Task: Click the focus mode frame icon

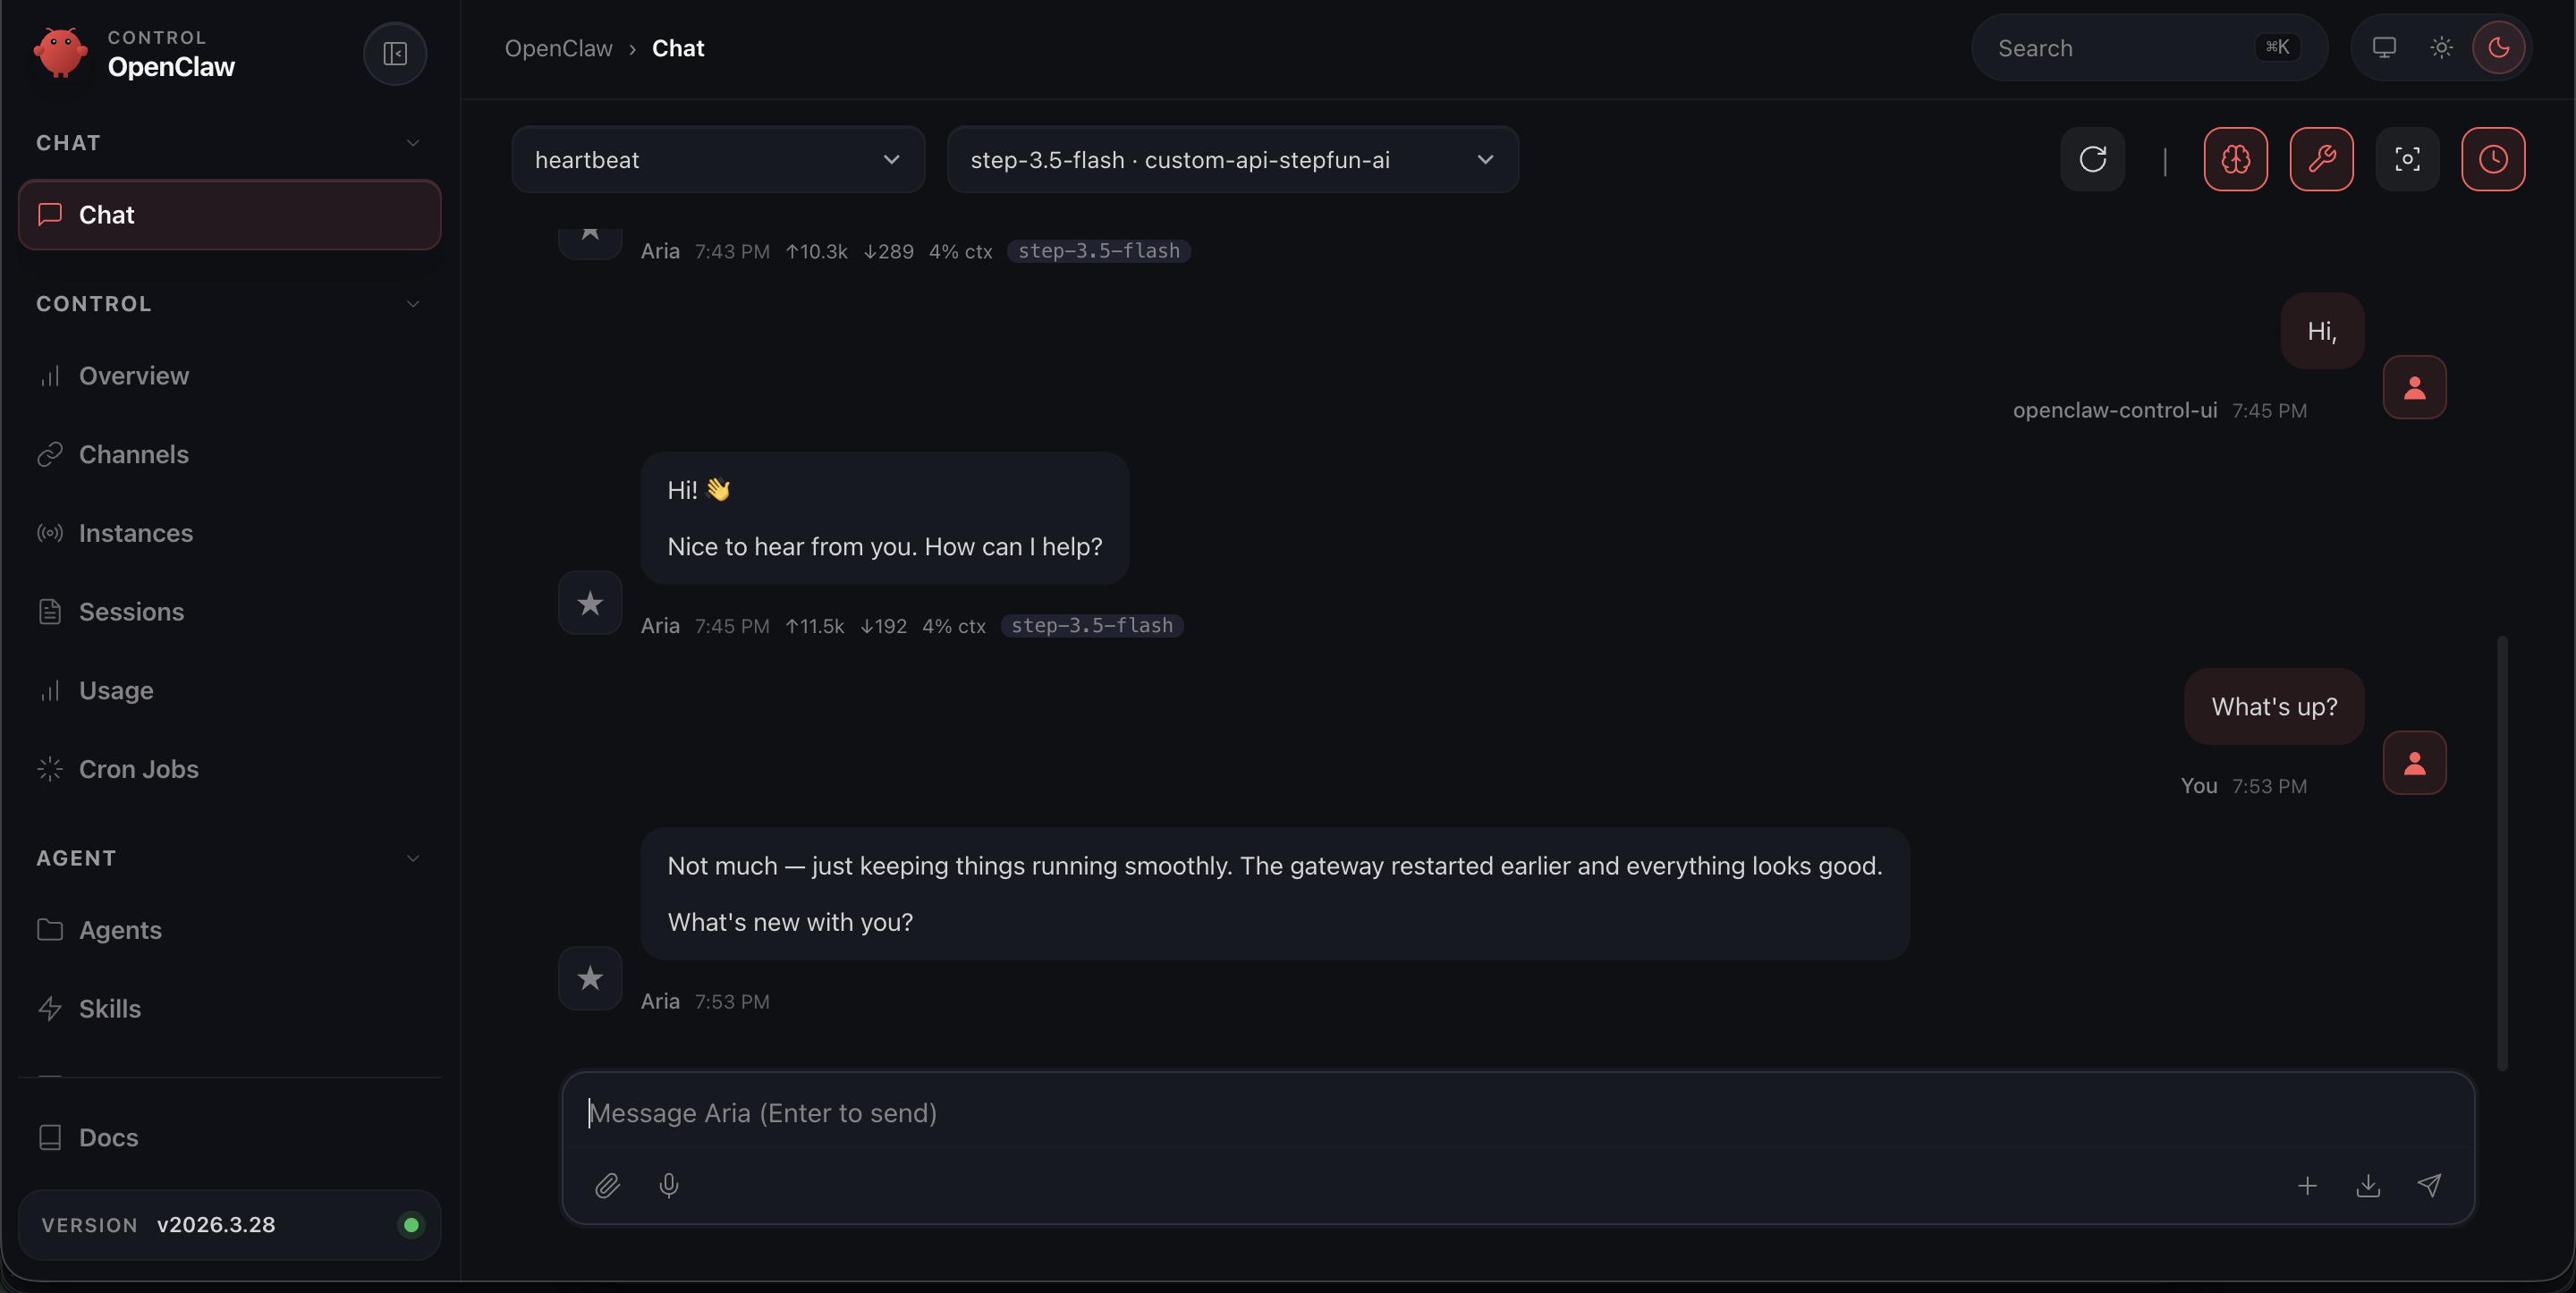Action: (x=2407, y=159)
